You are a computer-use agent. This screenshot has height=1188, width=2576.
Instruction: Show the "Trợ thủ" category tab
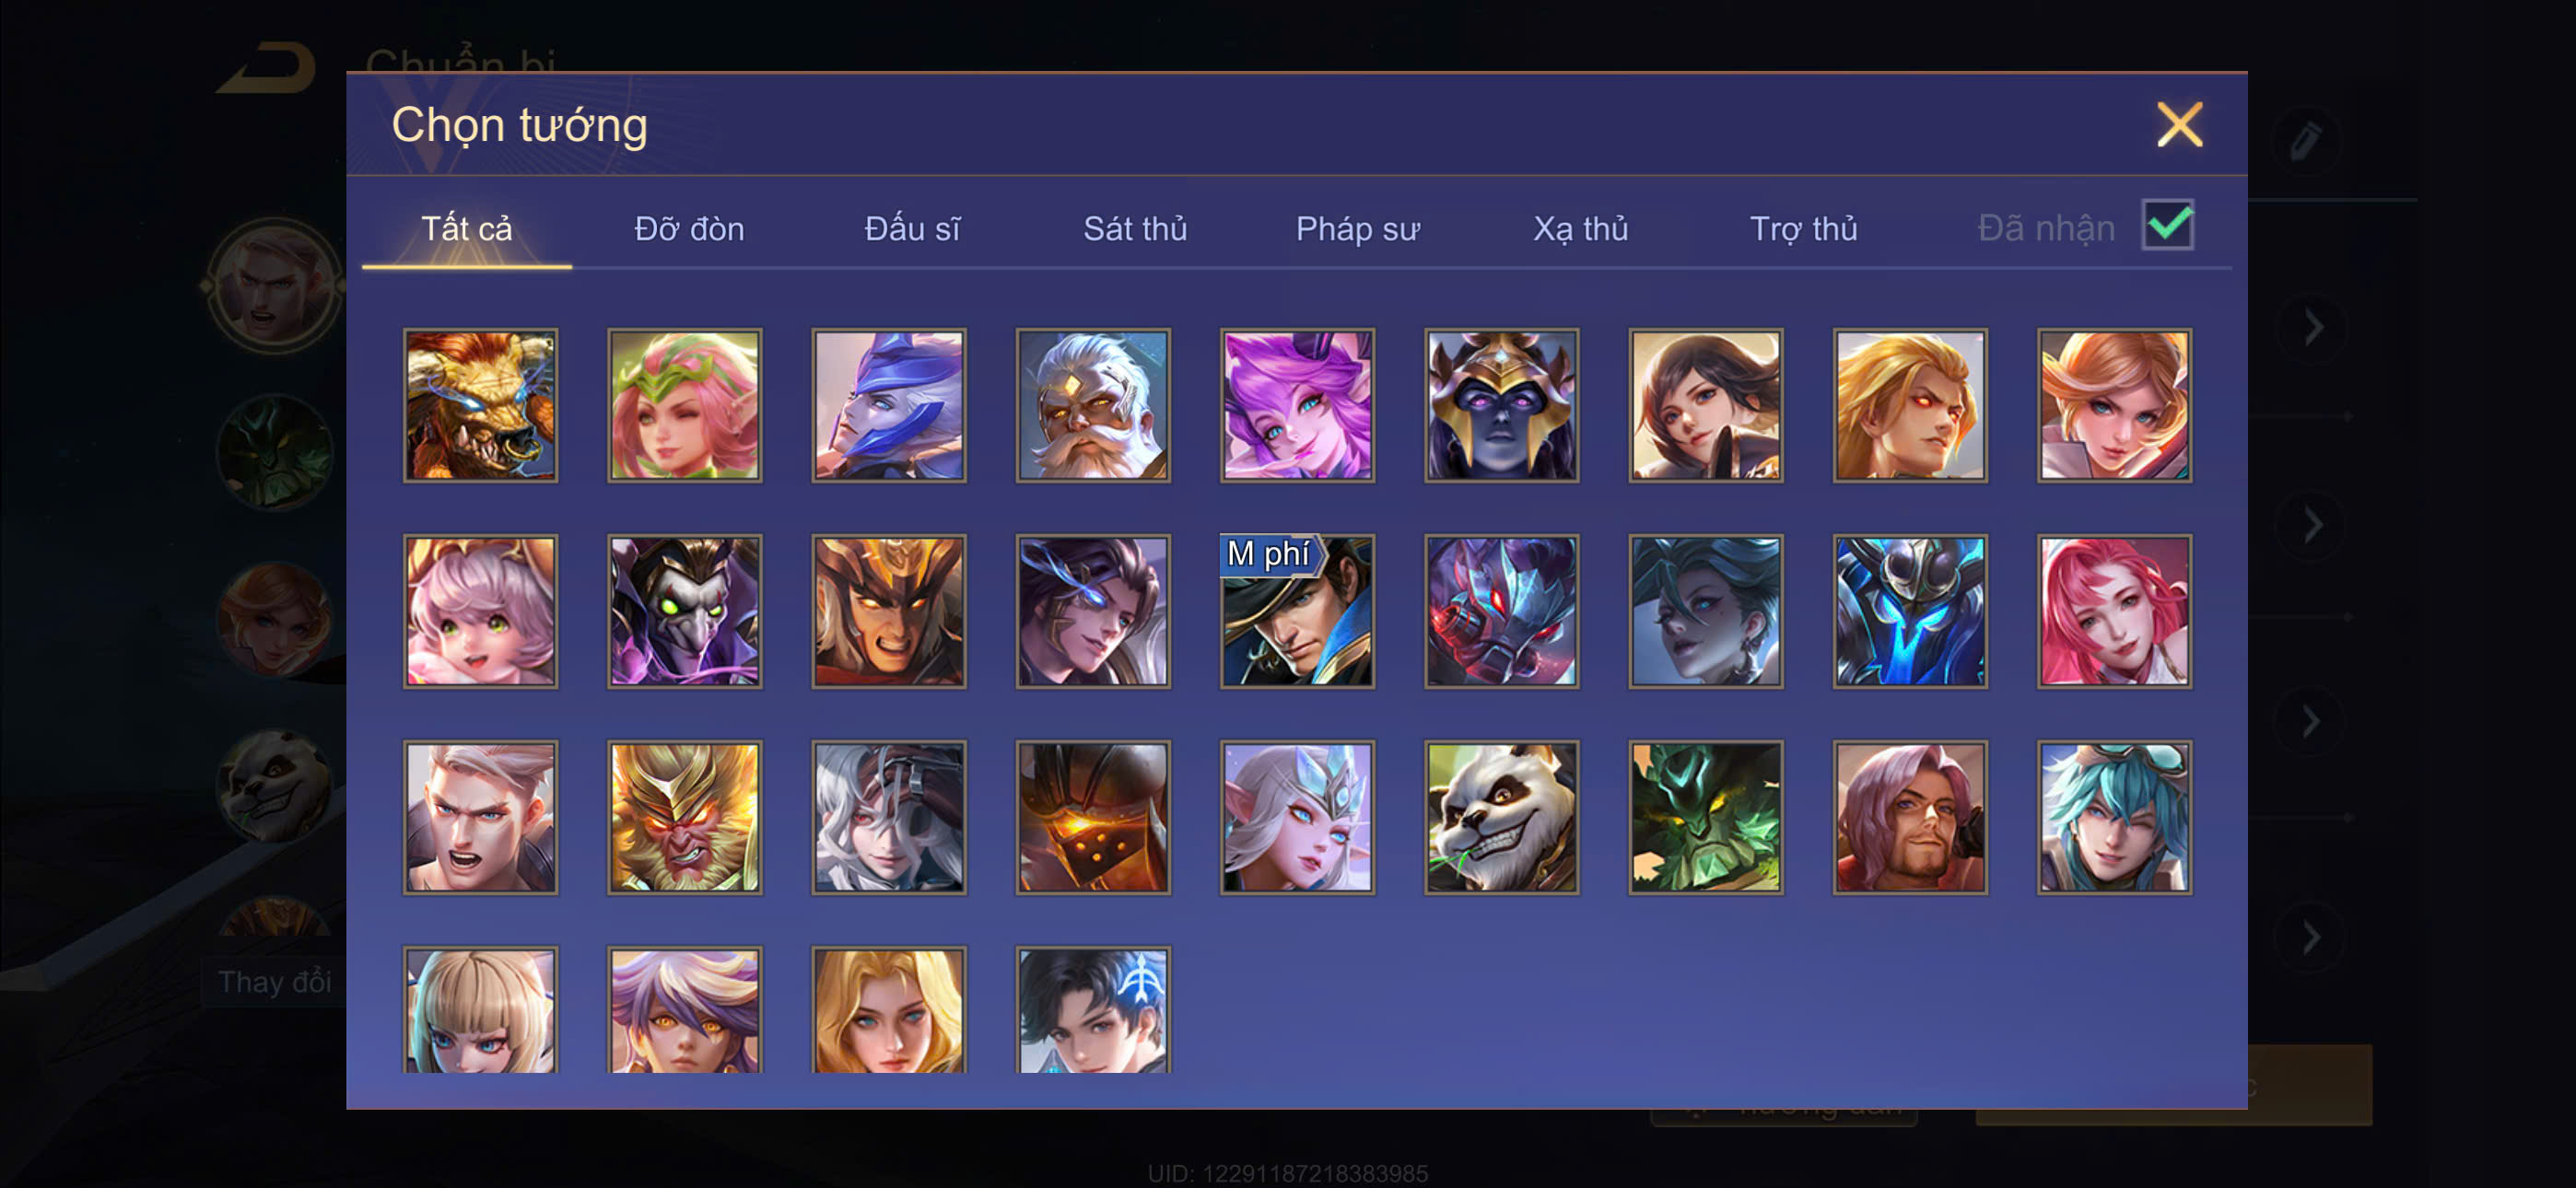click(x=1803, y=229)
